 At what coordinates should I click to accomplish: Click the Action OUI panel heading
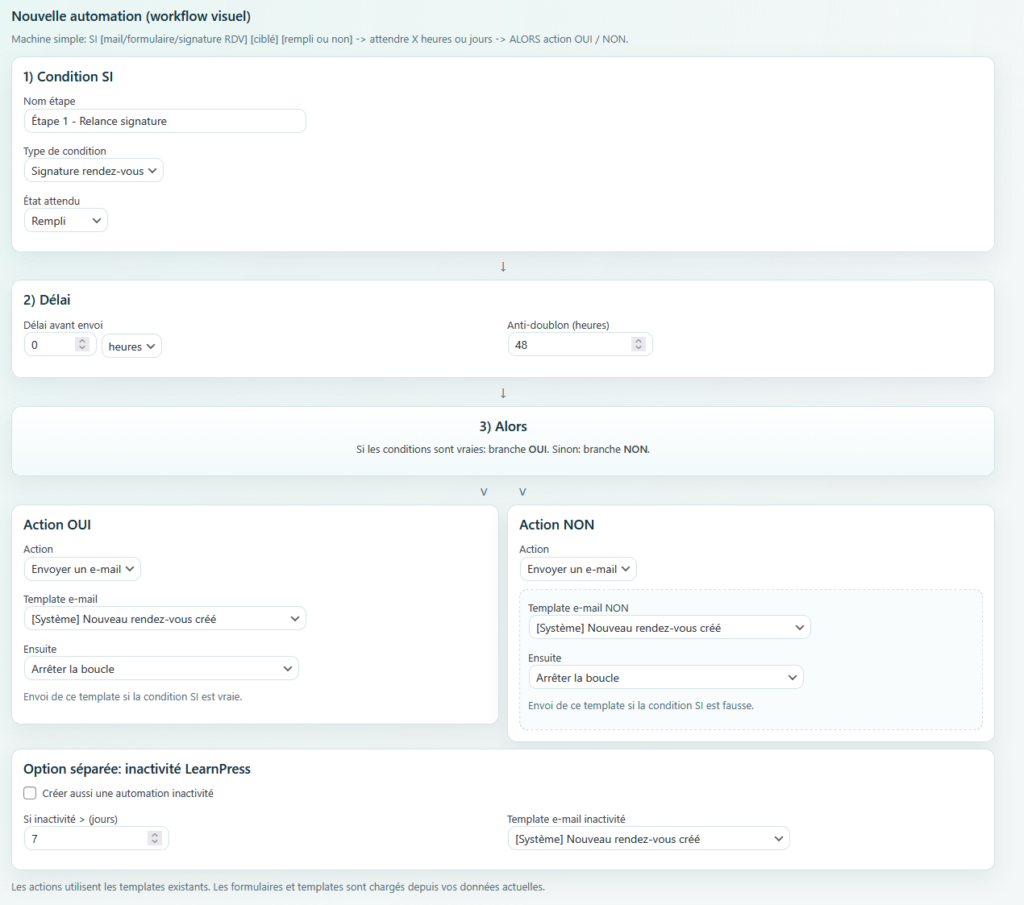point(57,525)
